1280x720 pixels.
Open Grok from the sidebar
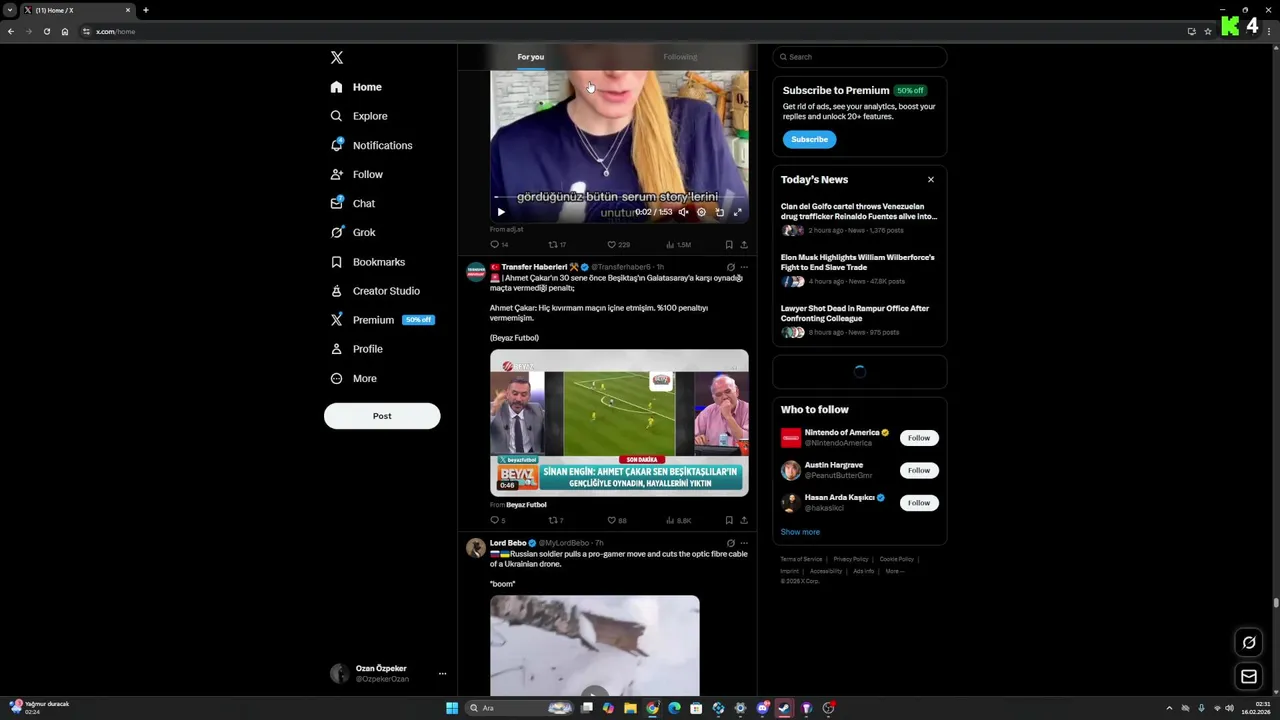coord(353,232)
